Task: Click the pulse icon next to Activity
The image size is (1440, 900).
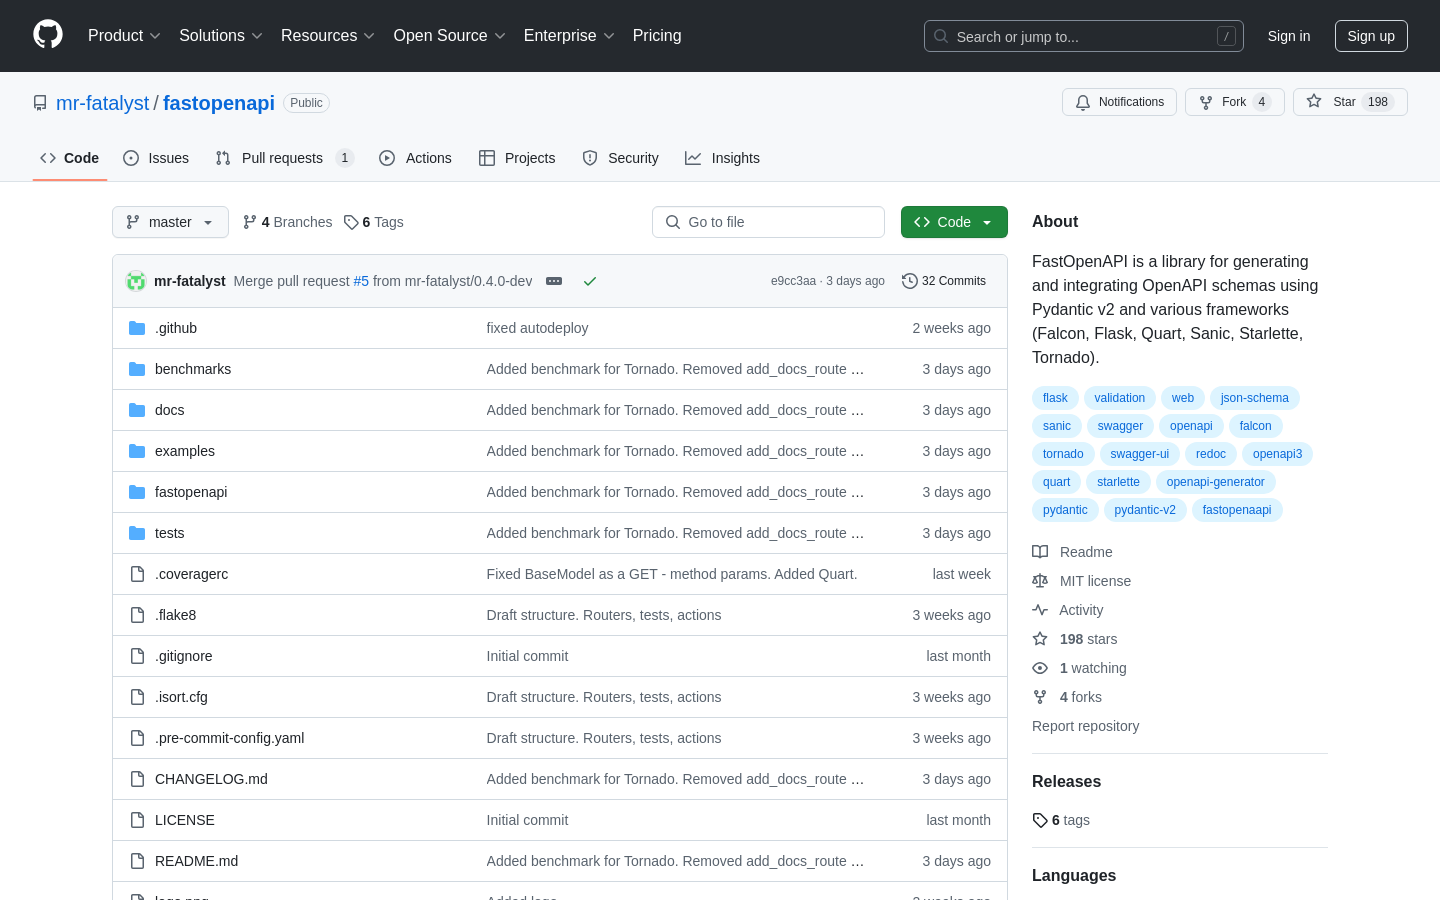Action: 1040,610
